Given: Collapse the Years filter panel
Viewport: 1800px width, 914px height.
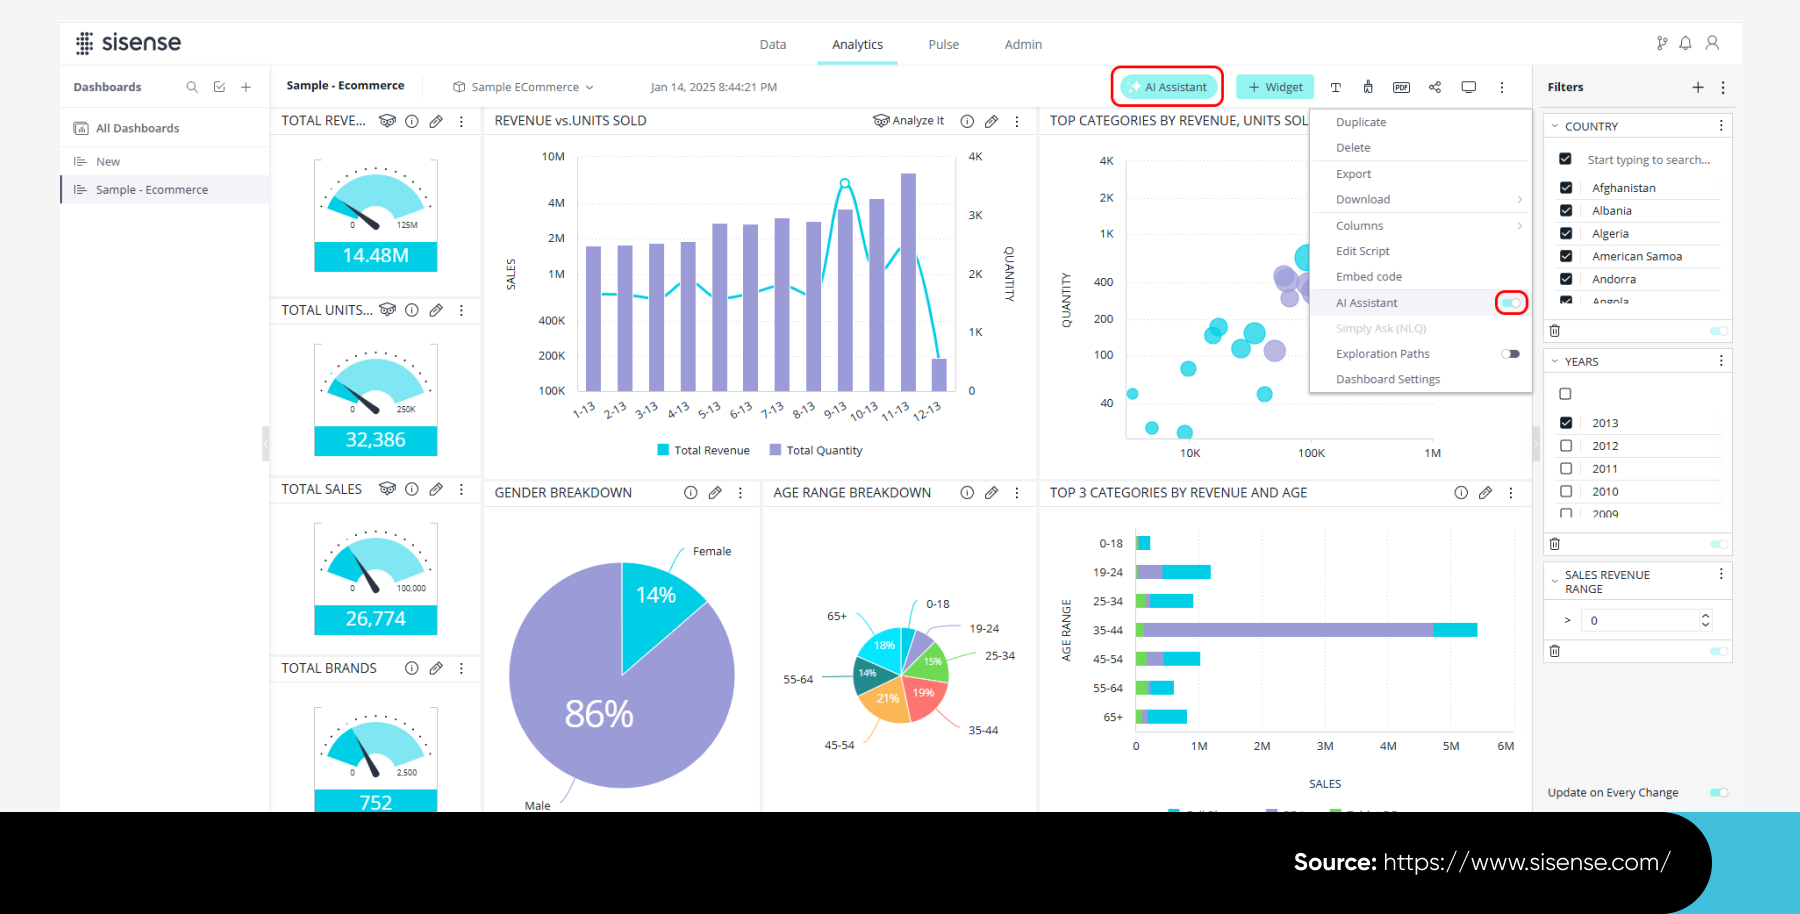Looking at the screenshot, I should coord(1555,362).
